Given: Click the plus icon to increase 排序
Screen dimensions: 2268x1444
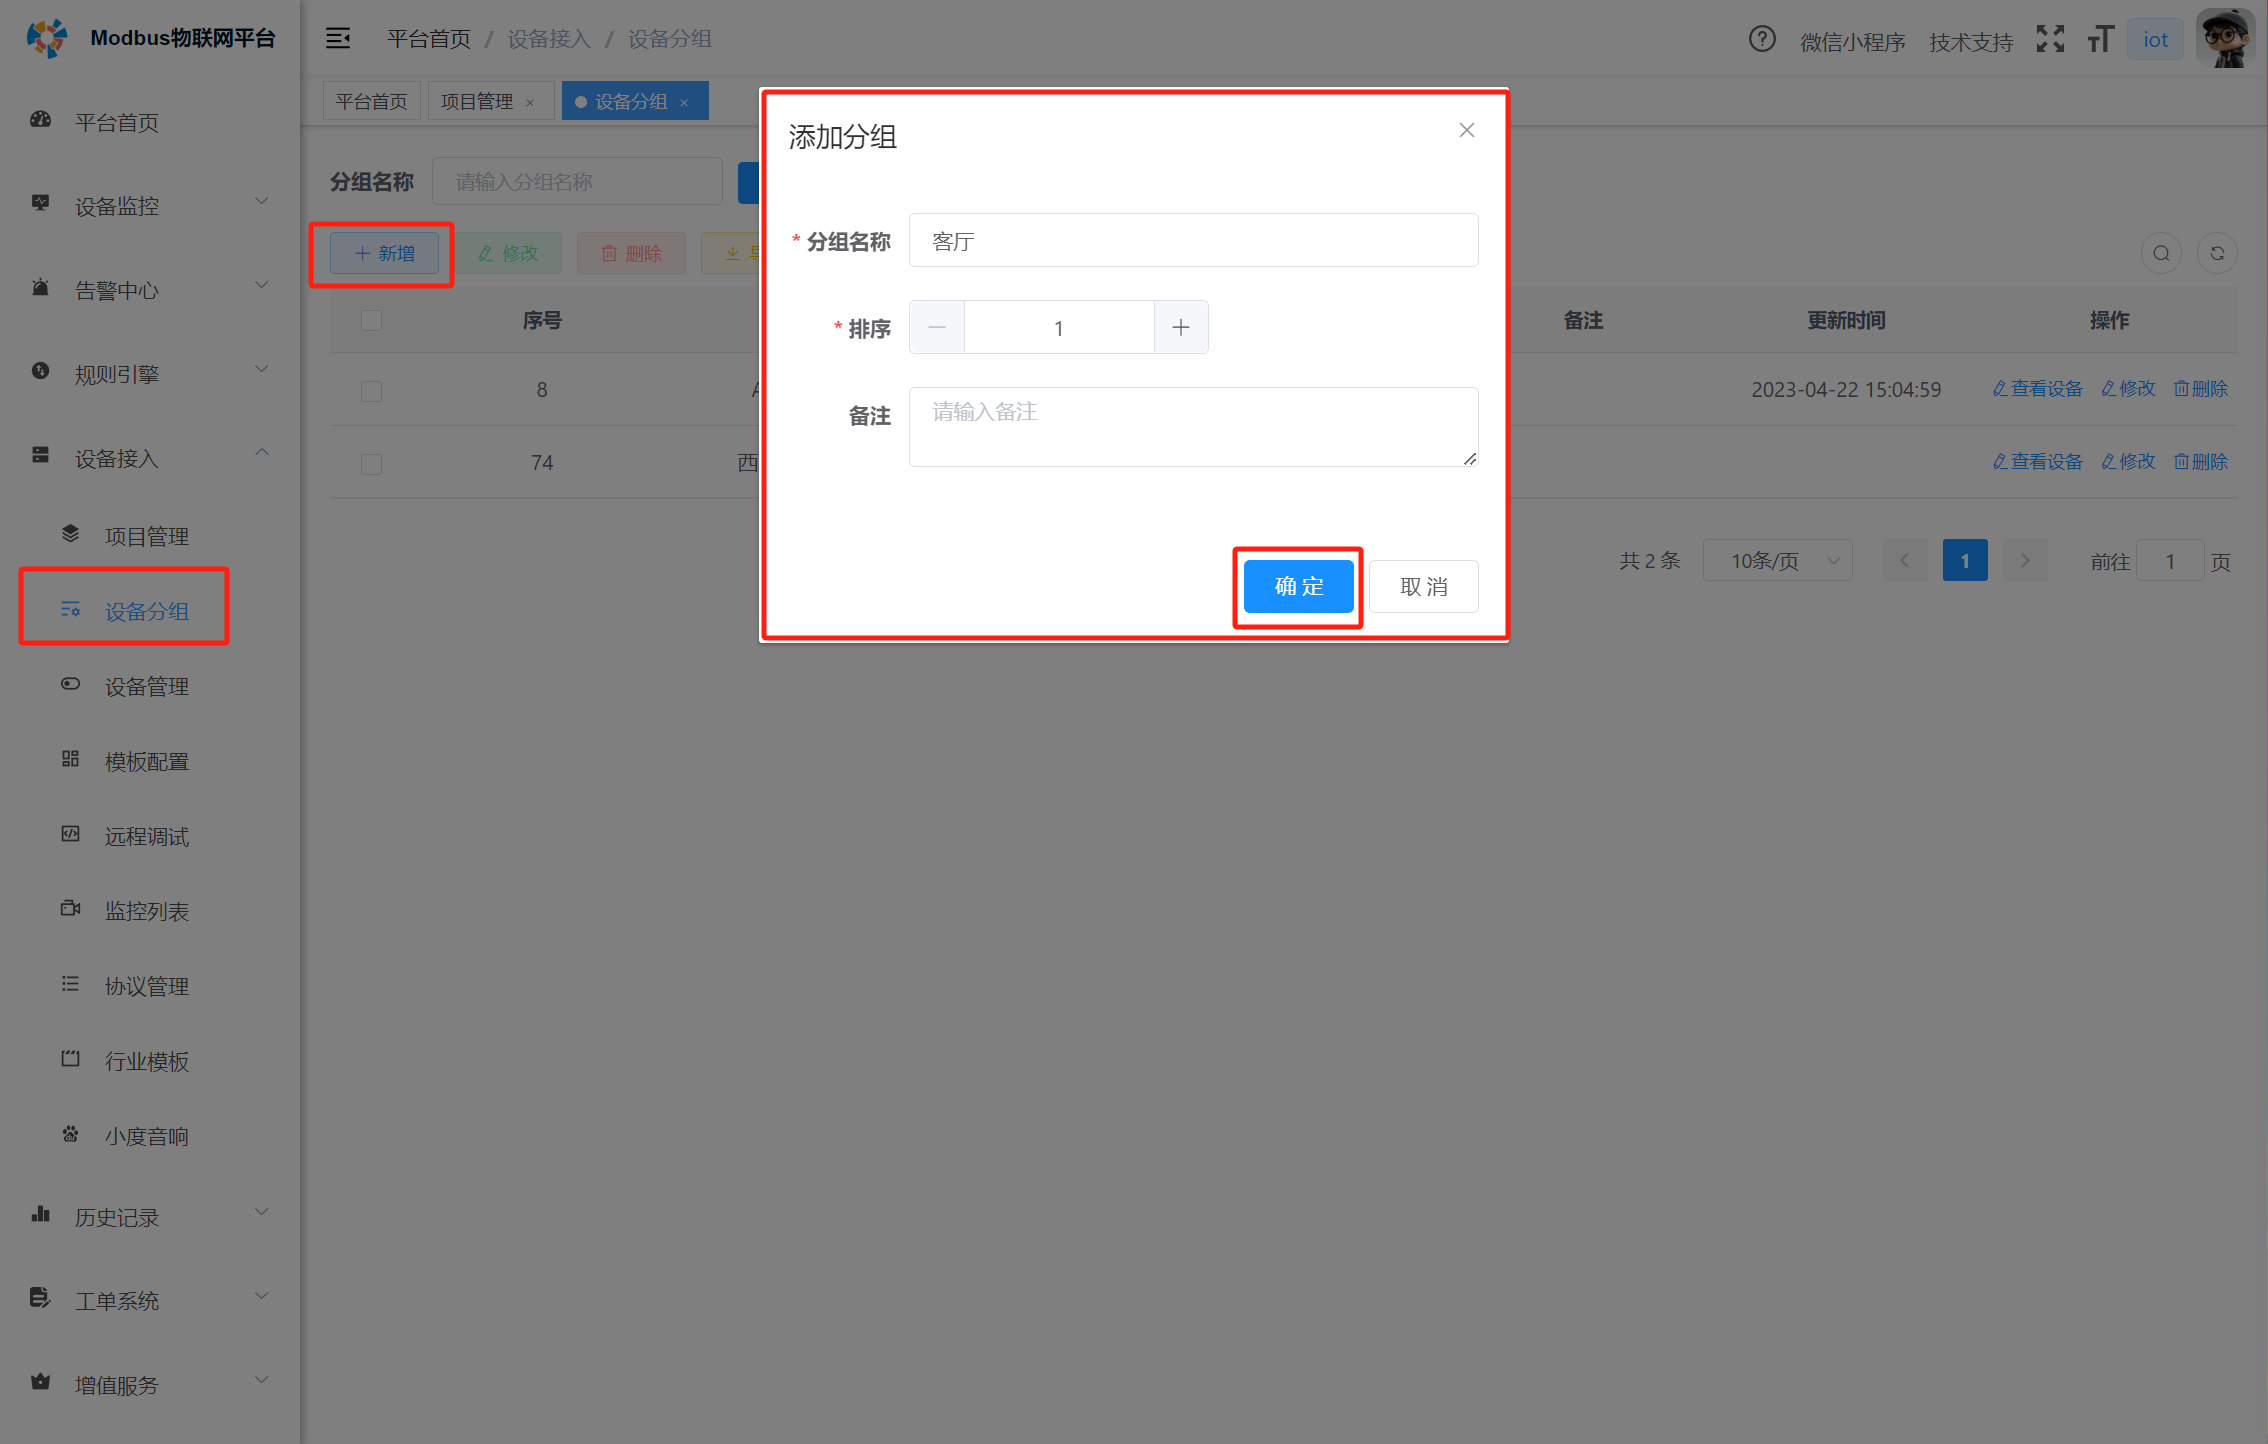Looking at the screenshot, I should 1180,328.
